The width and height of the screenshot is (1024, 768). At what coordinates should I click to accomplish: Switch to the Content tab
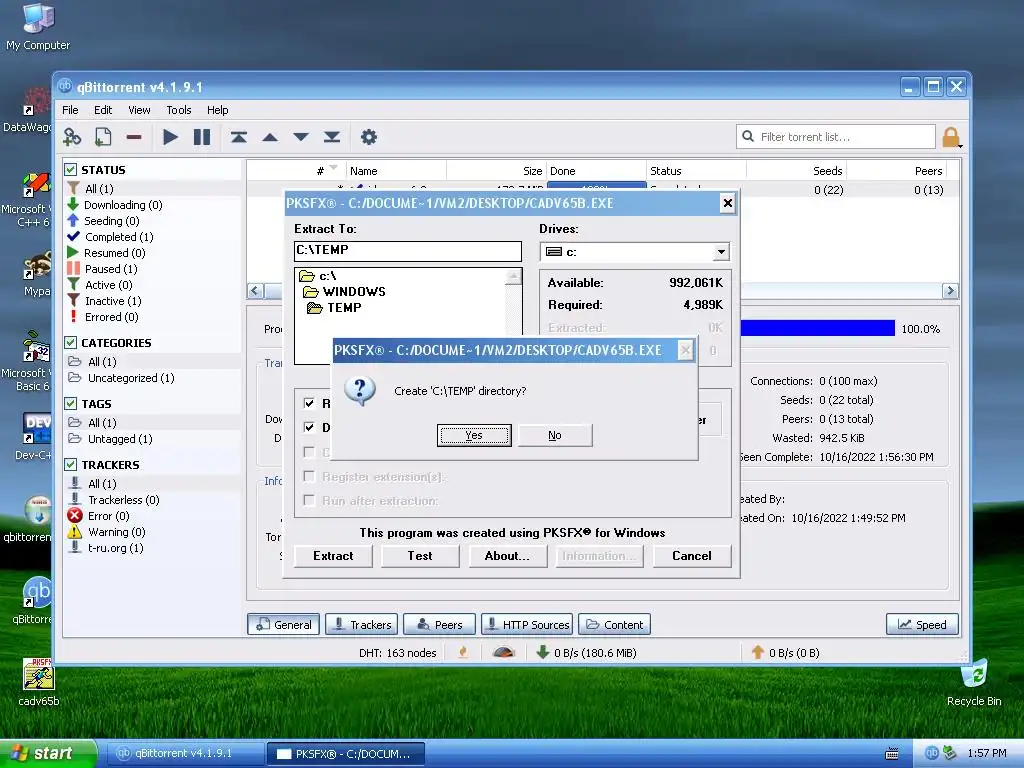click(x=614, y=624)
